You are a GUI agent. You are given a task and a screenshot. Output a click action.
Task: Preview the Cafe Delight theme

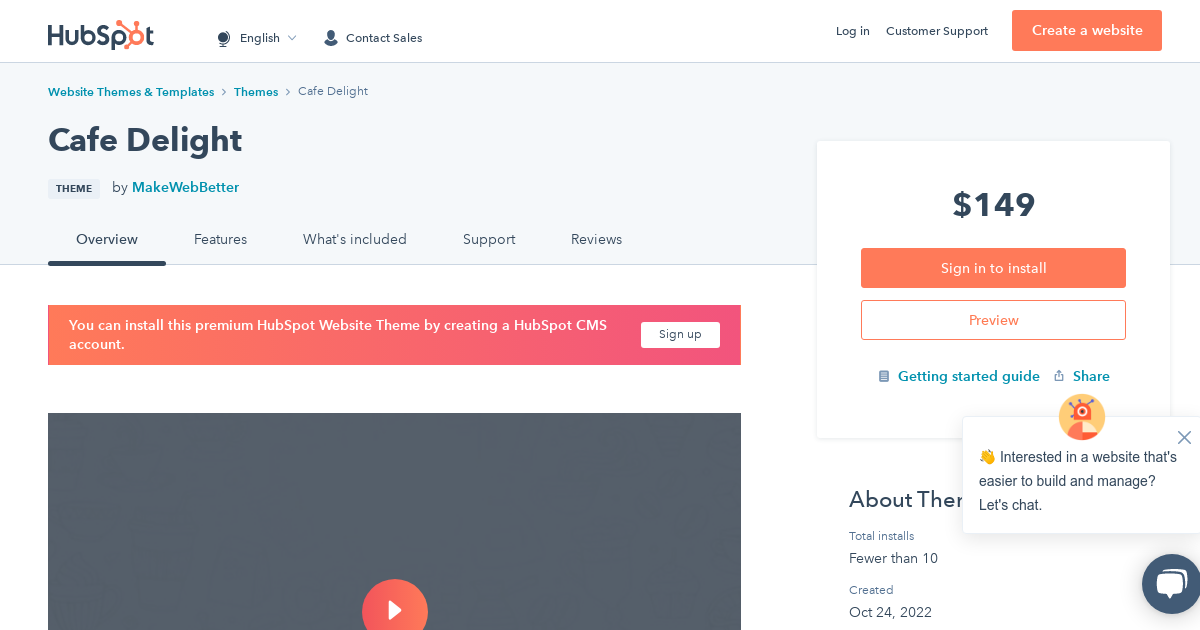pos(993,320)
